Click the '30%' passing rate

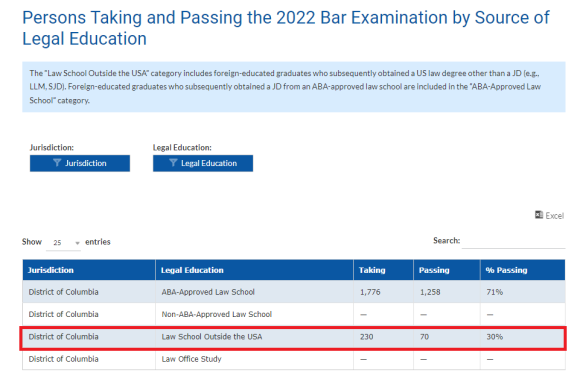point(495,337)
